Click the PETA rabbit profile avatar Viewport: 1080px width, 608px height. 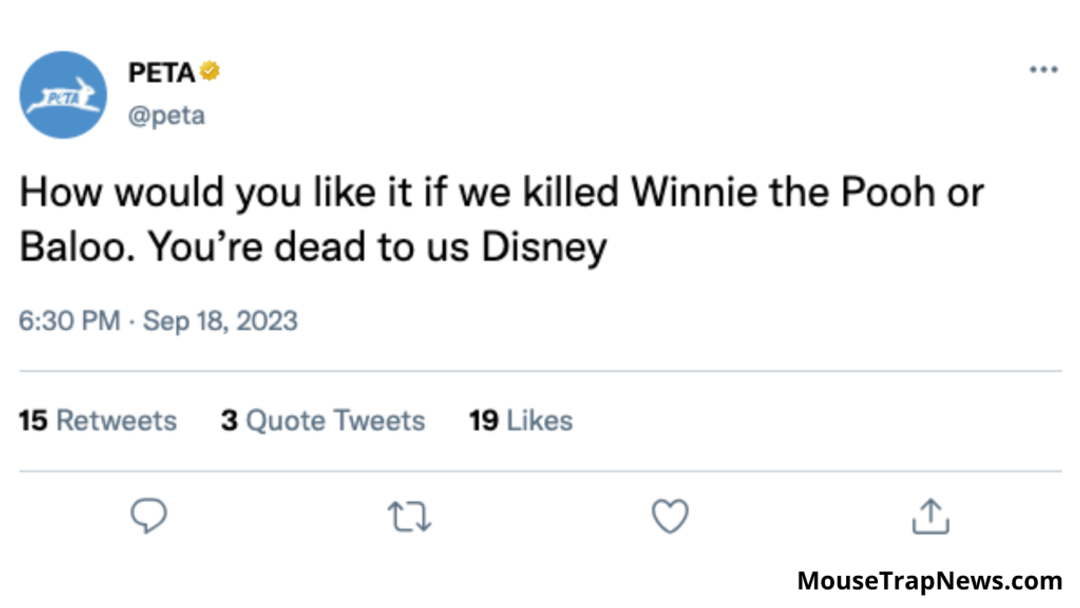(x=63, y=95)
